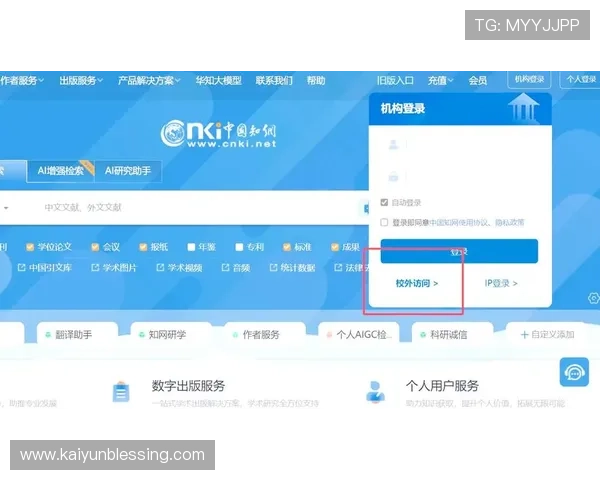Click the blue 登录 button

459,251
